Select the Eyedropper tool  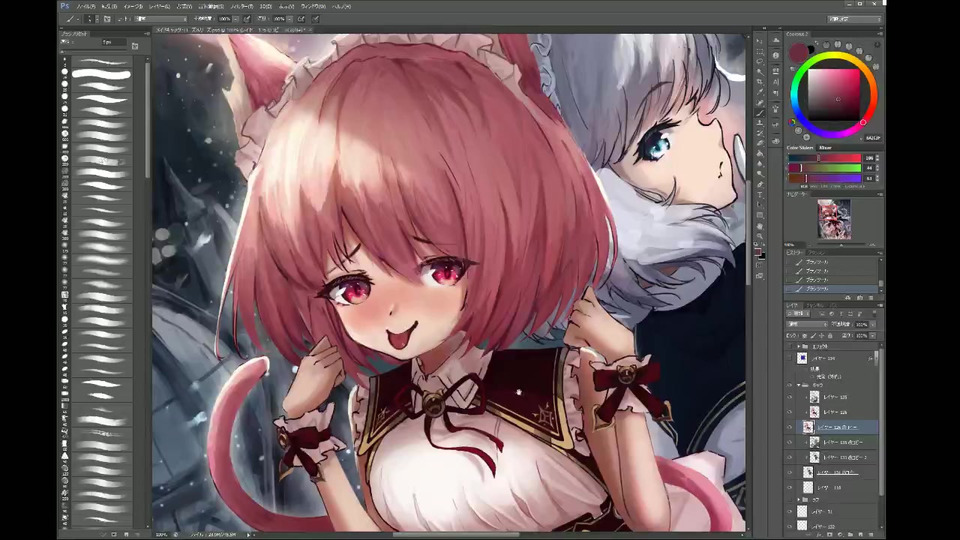(x=760, y=91)
